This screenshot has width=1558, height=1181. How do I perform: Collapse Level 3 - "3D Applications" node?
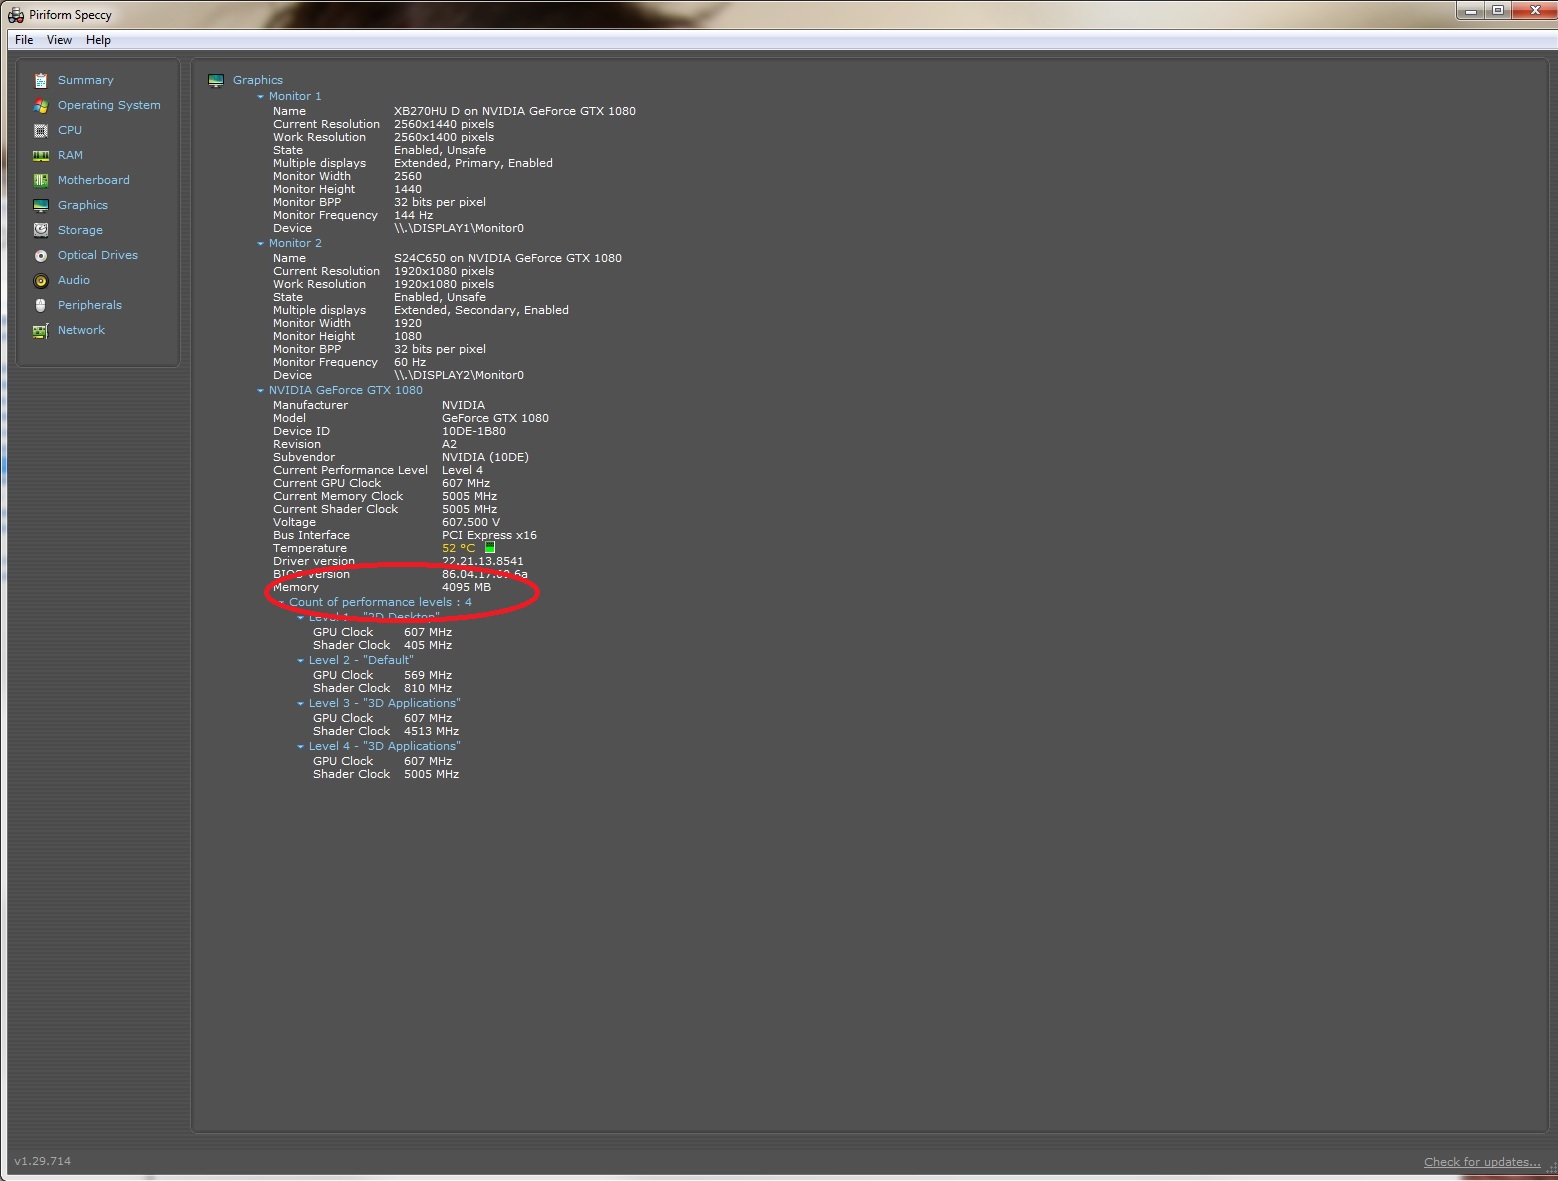[x=301, y=704]
